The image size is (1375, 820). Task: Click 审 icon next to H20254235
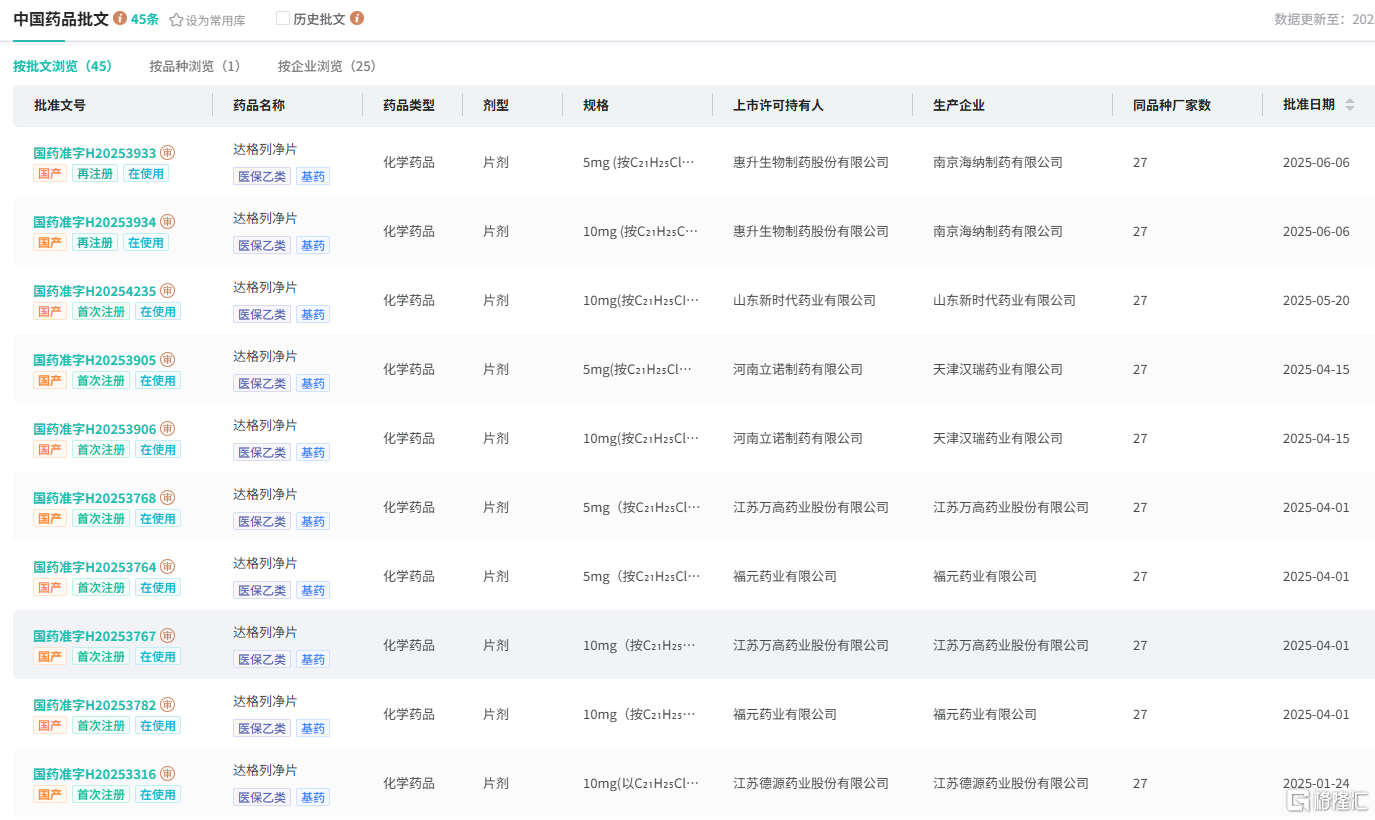(168, 291)
